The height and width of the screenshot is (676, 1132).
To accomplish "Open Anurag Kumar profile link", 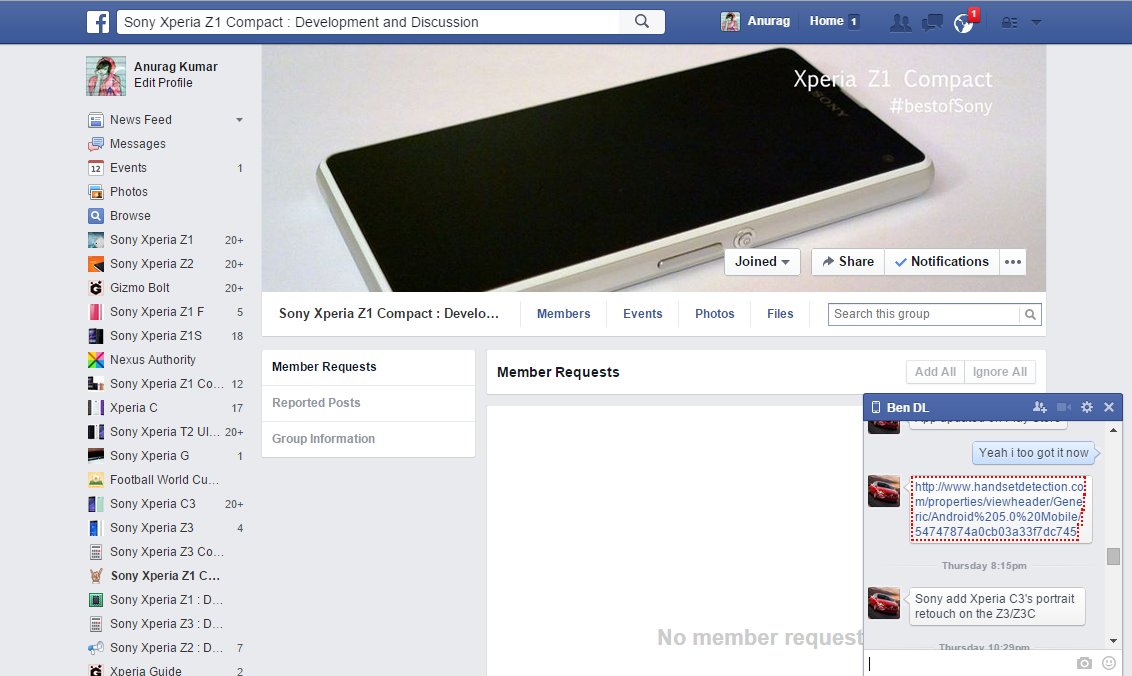I will [x=175, y=66].
